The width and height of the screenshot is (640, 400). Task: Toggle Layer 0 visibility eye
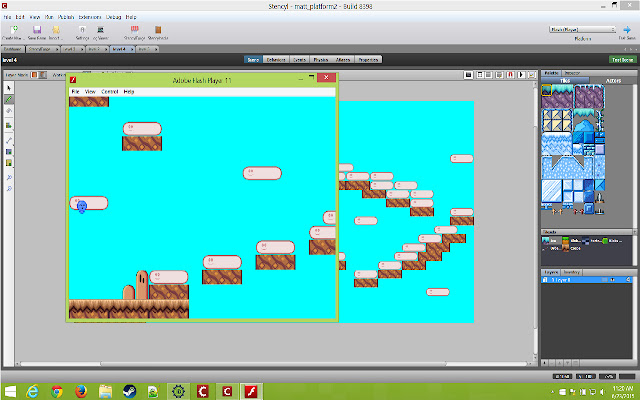click(612, 280)
